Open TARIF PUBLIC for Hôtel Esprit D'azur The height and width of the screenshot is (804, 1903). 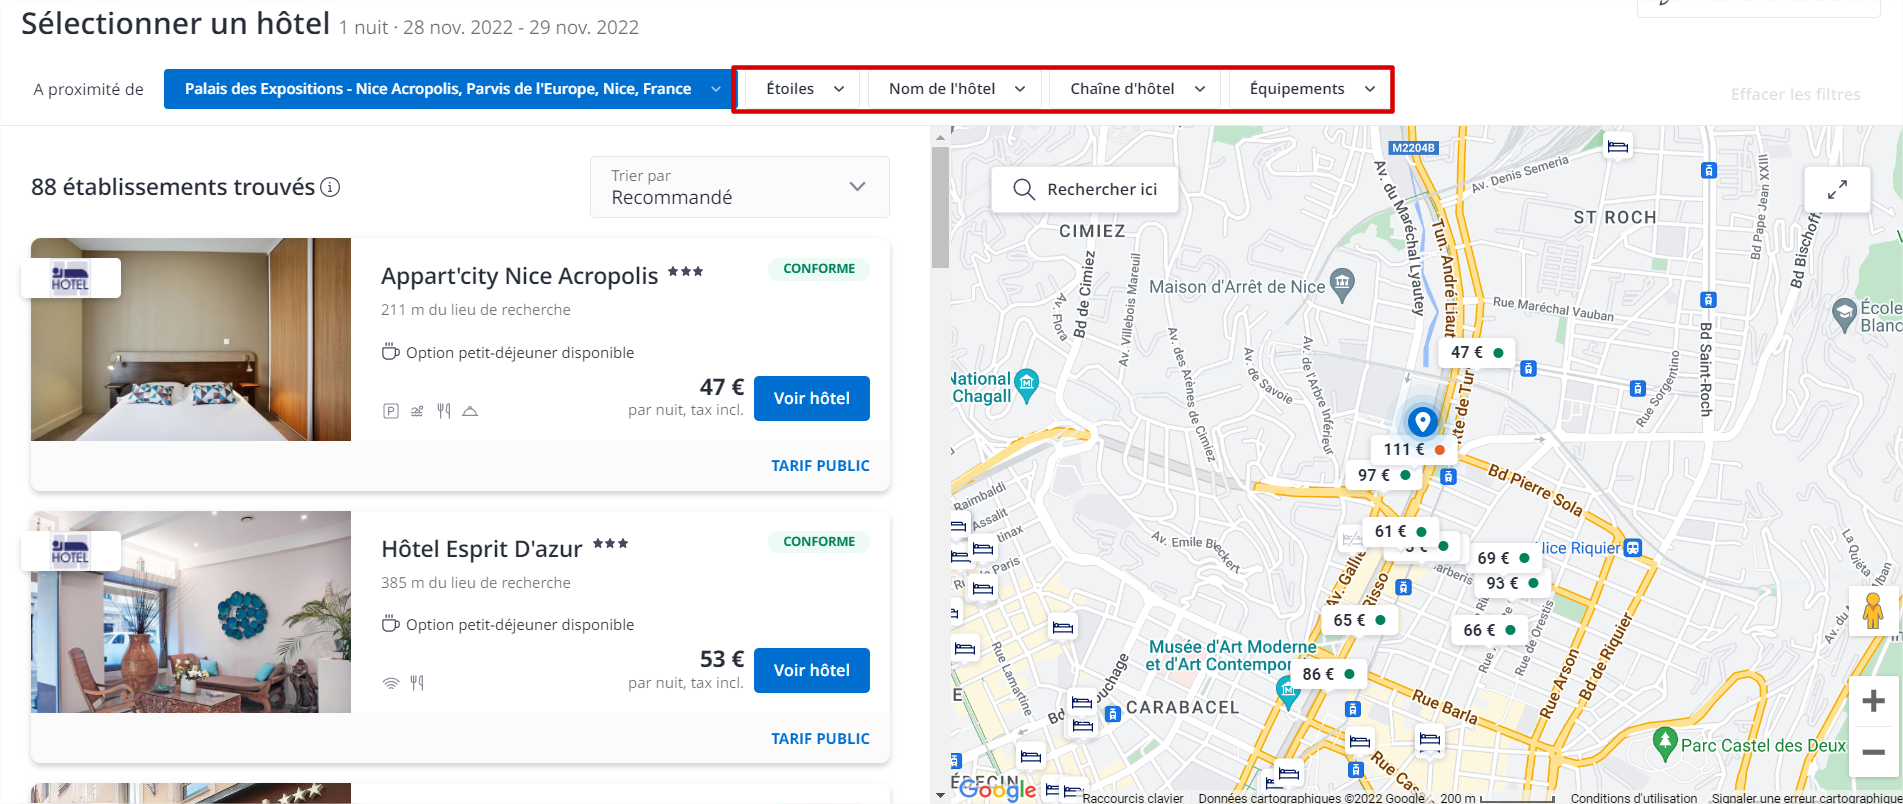point(820,739)
